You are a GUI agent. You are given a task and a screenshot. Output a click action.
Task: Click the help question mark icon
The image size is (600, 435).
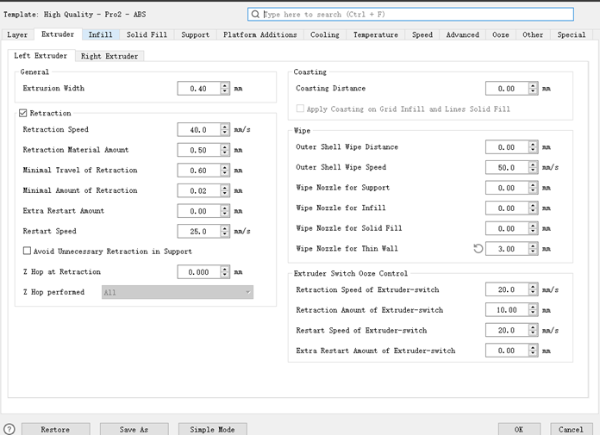coord(9,428)
